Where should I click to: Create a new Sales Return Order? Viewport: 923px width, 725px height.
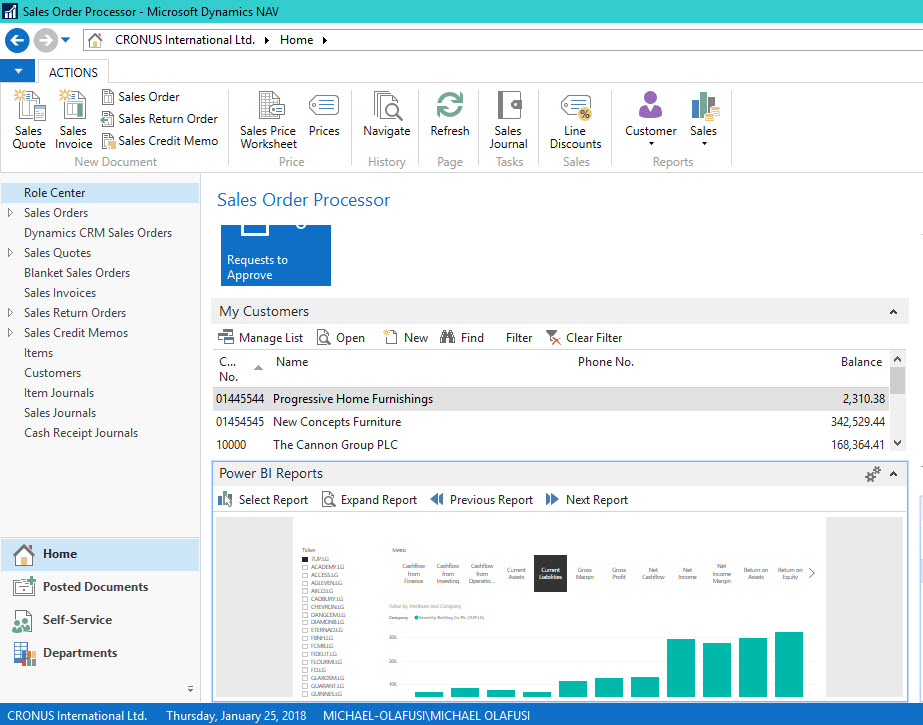(160, 119)
